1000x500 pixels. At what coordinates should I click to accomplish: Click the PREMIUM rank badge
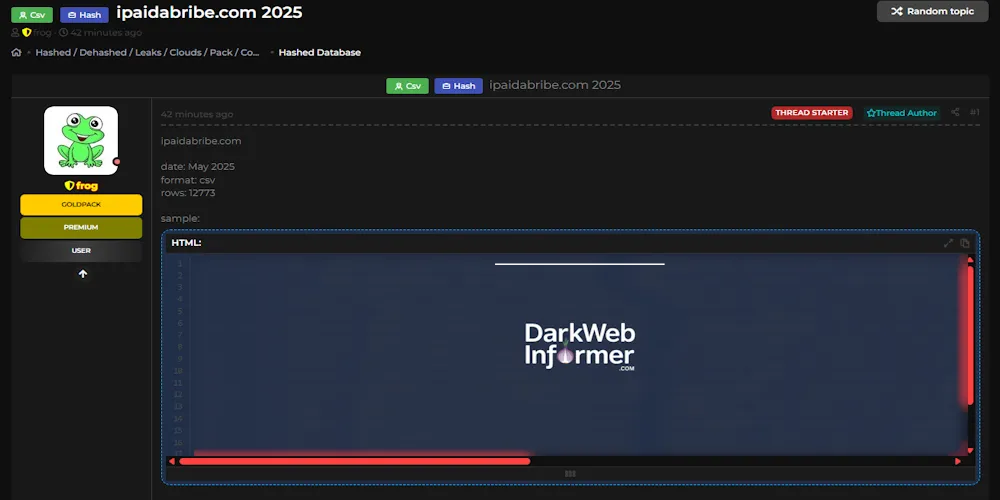[81, 228]
